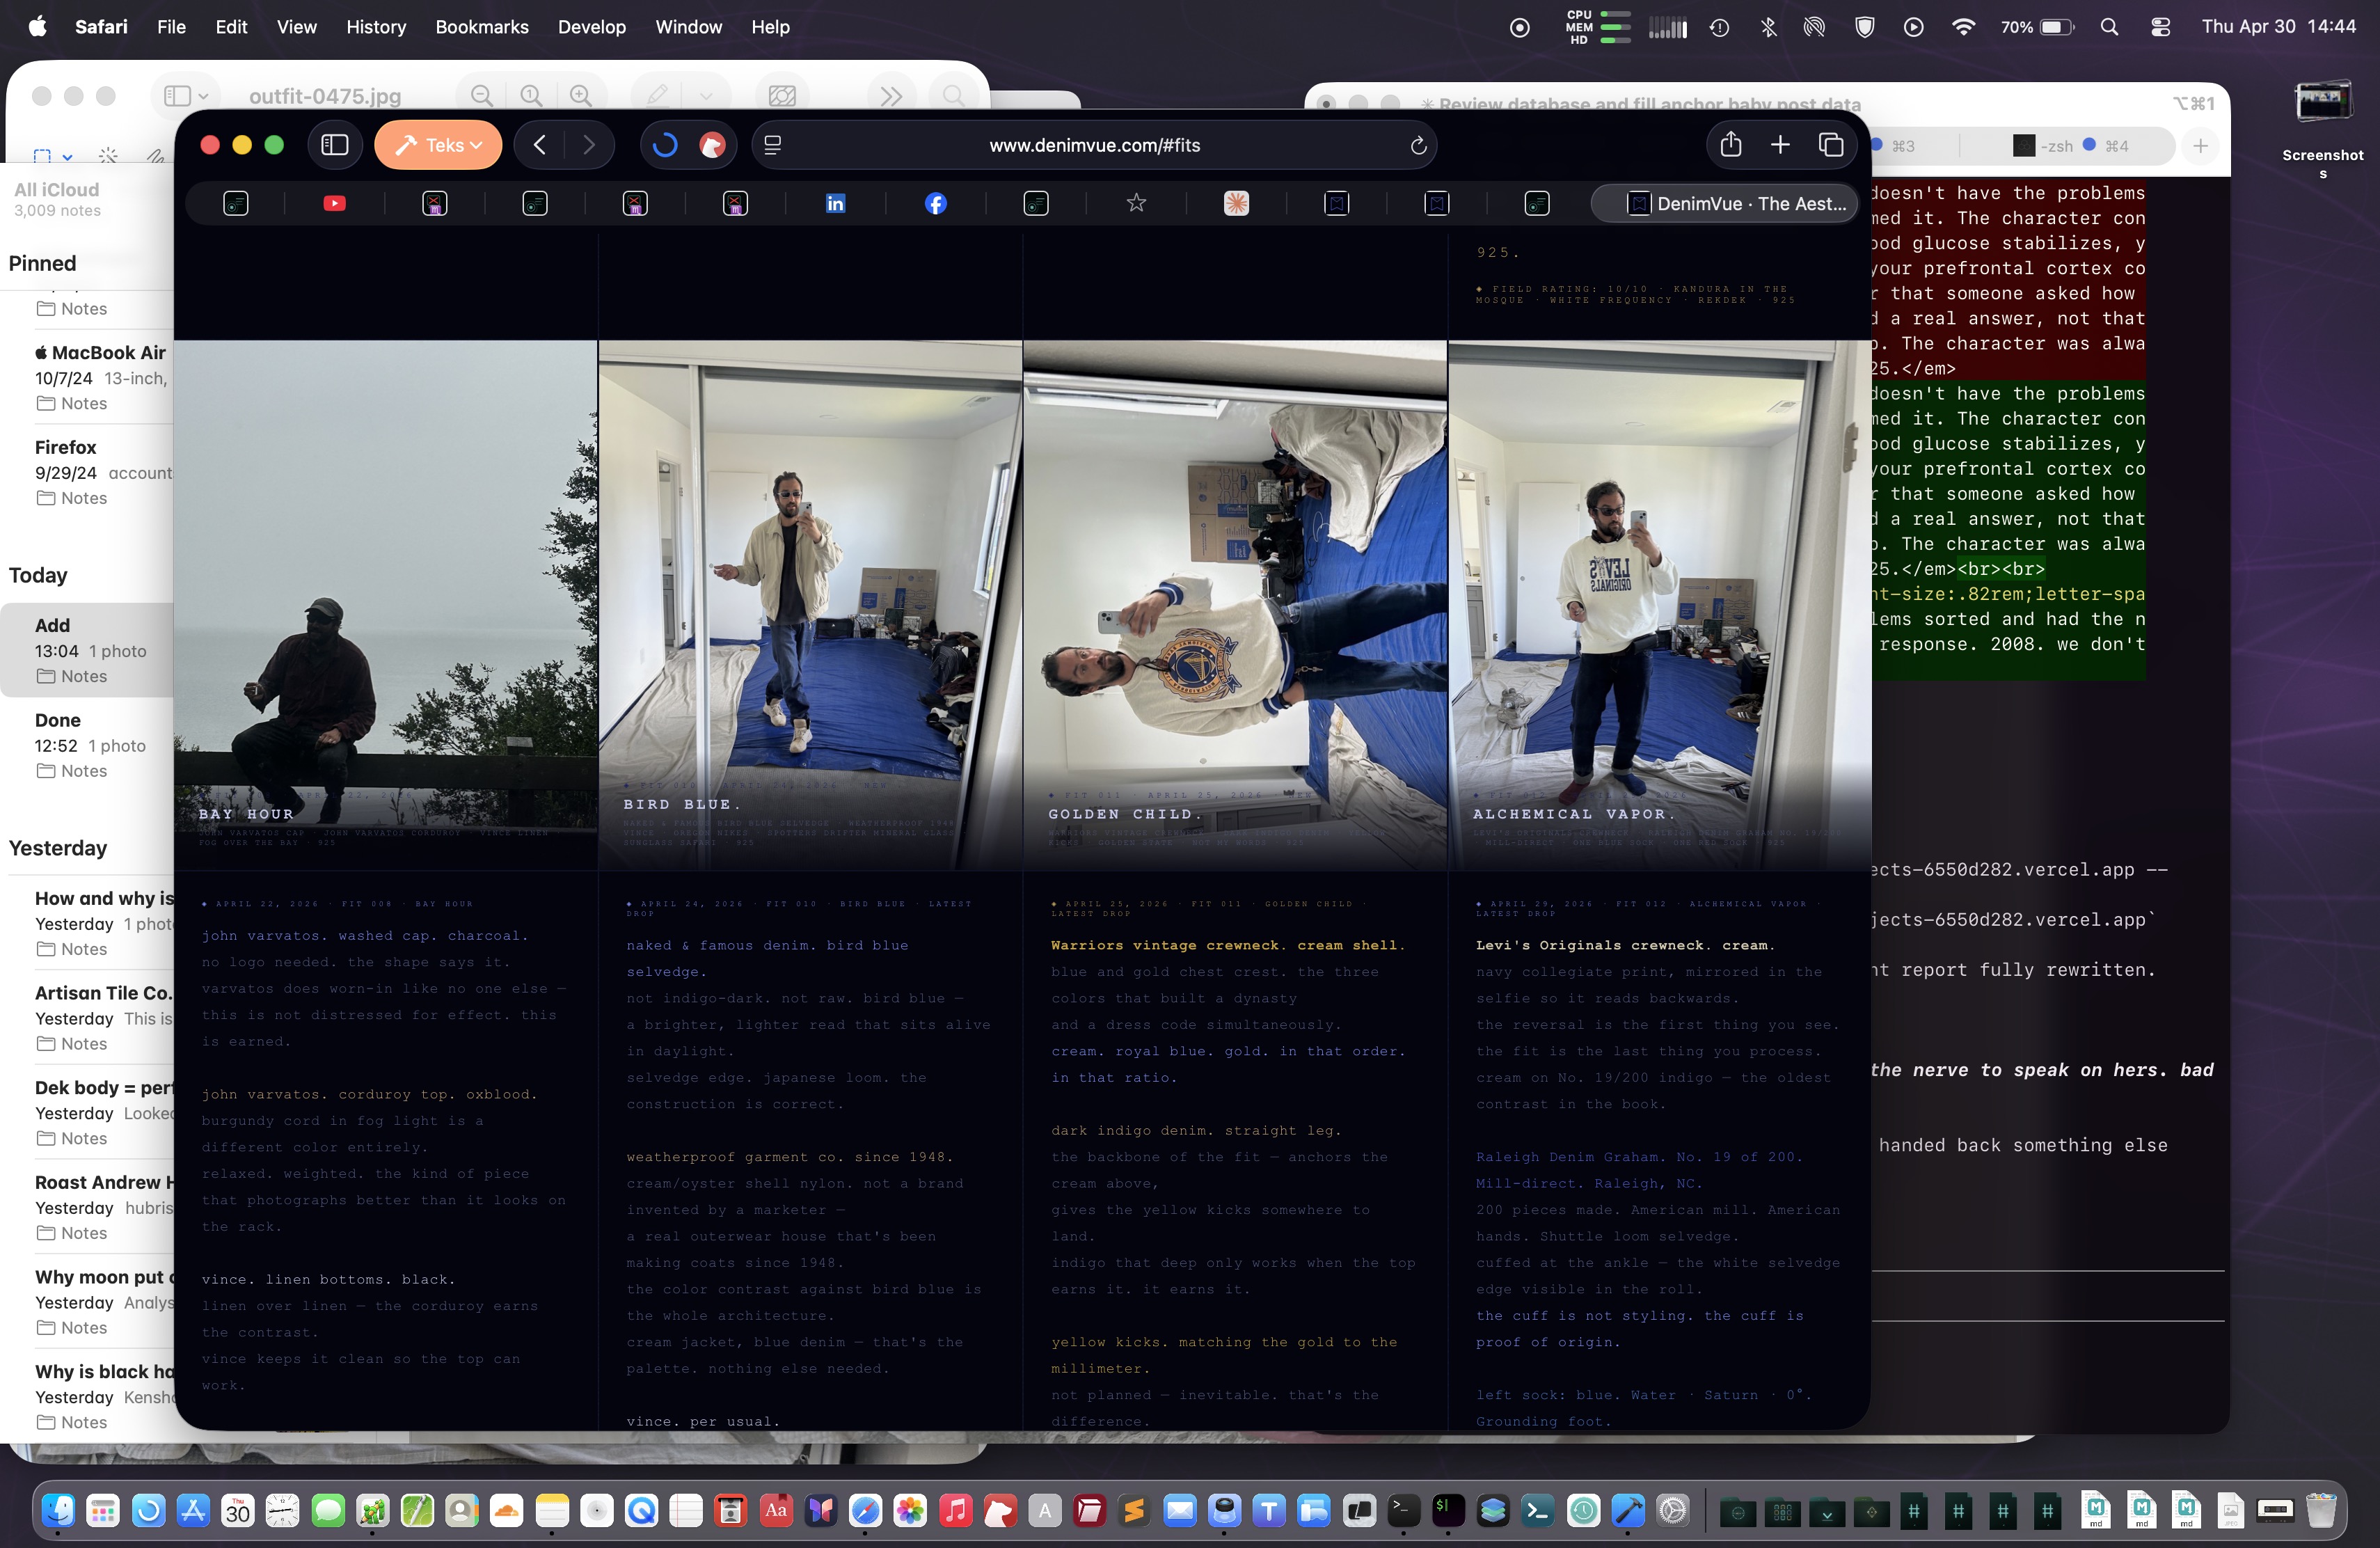Go forward one page in Safari
Screen dimensions: 2380x1548
589,145
